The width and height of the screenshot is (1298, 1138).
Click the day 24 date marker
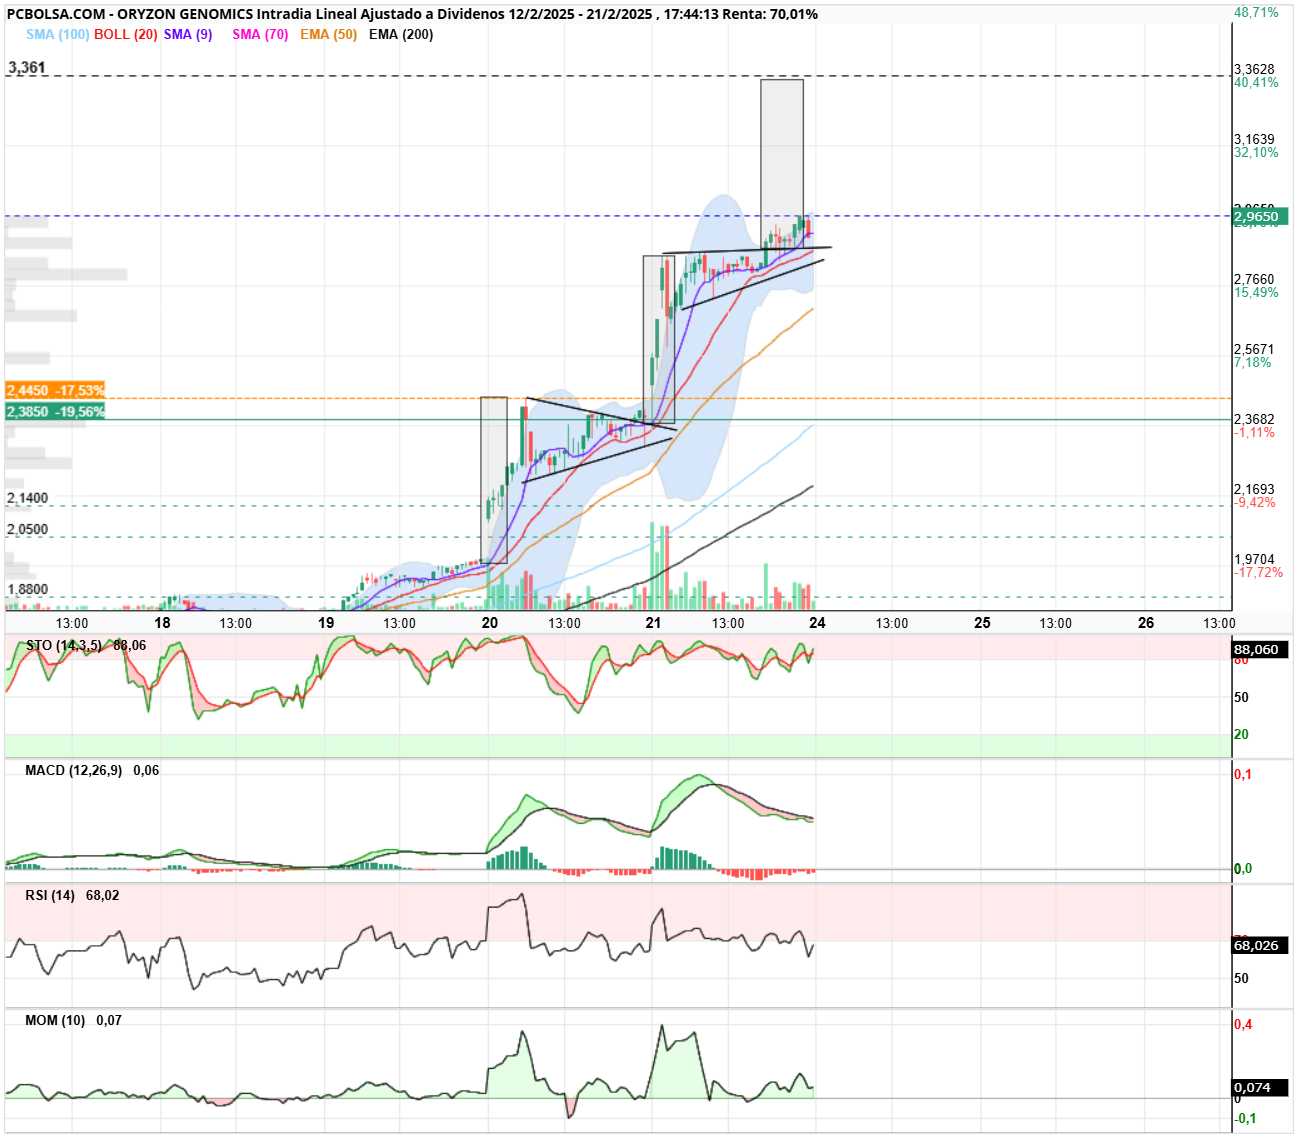click(817, 622)
